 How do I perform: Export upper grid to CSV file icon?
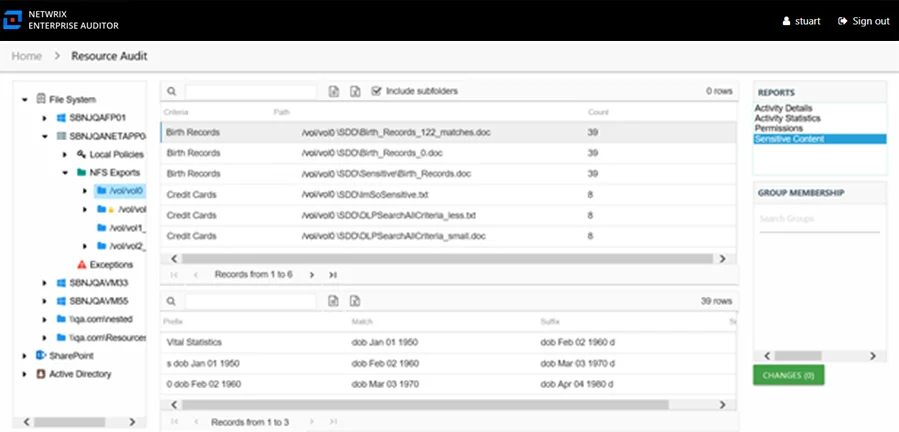click(x=334, y=91)
